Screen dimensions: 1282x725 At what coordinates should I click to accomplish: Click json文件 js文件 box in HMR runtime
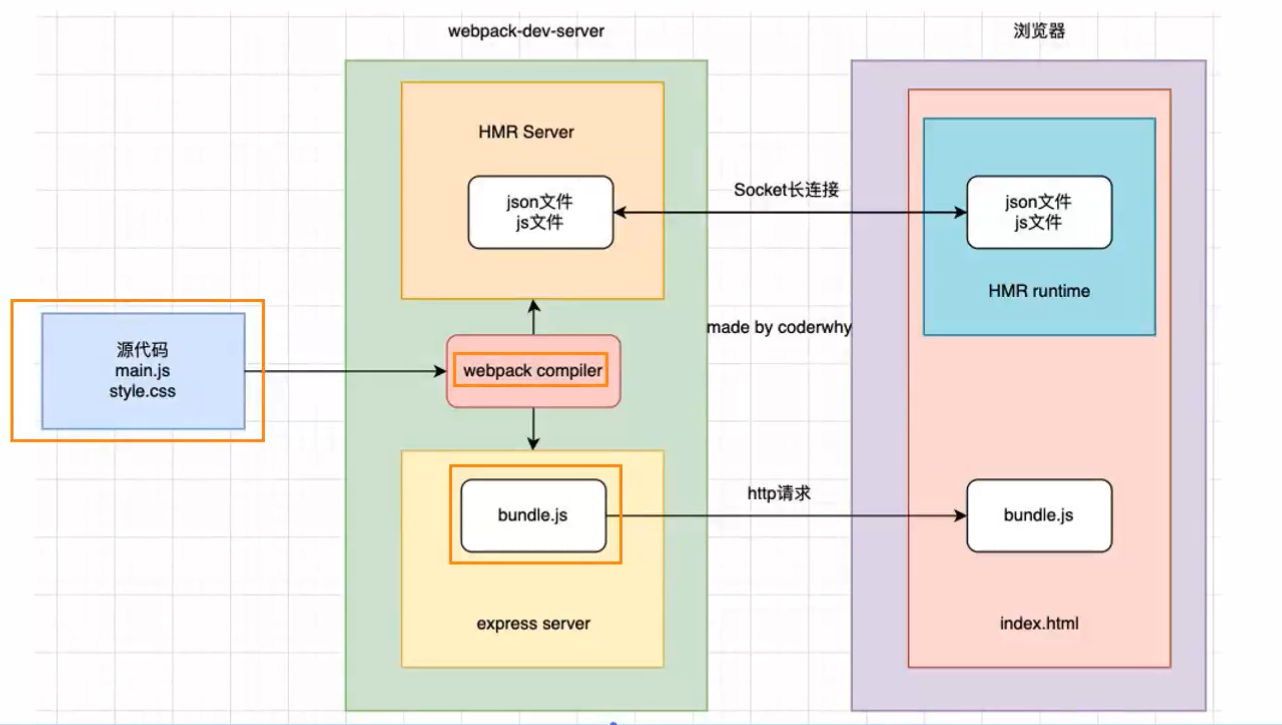pyautogui.click(x=1039, y=212)
